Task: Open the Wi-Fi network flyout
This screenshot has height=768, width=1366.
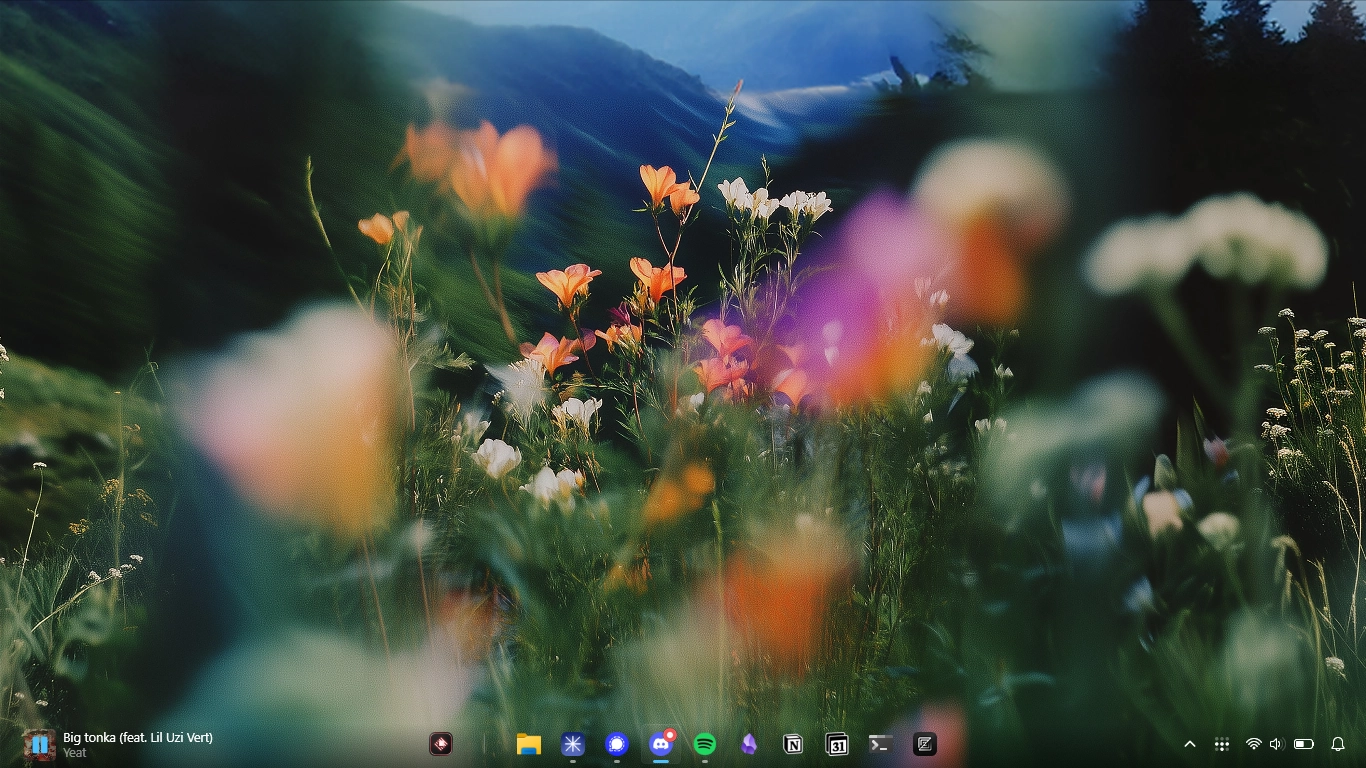Action: 1253,744
